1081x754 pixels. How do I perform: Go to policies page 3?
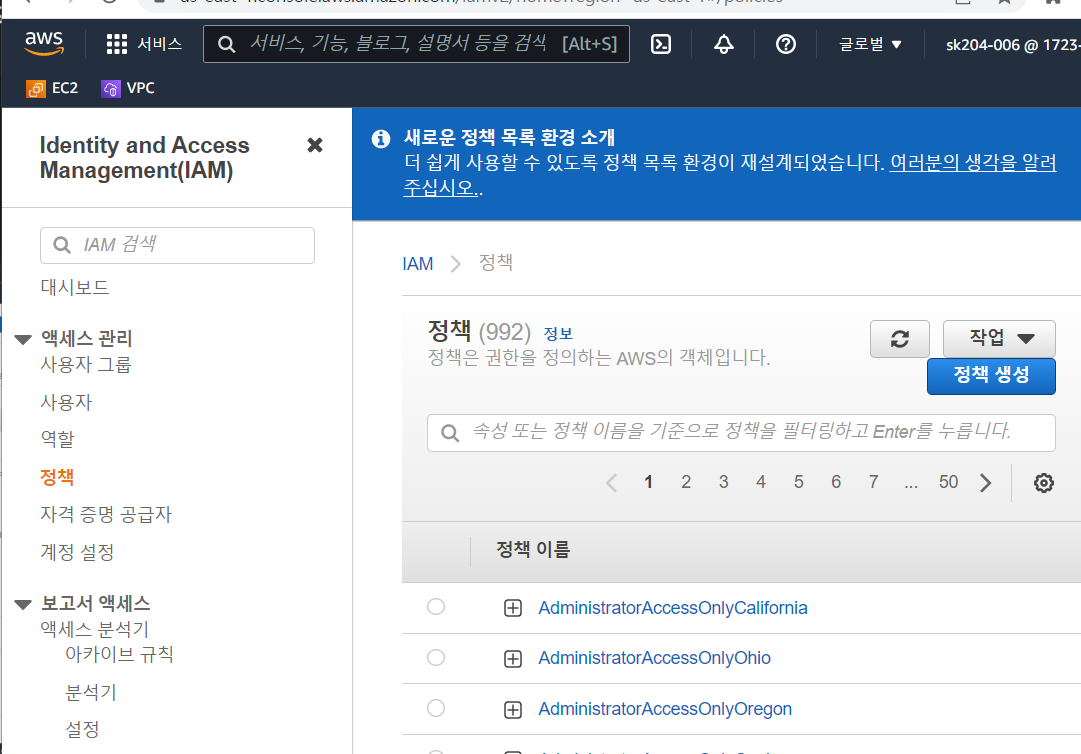723,482
